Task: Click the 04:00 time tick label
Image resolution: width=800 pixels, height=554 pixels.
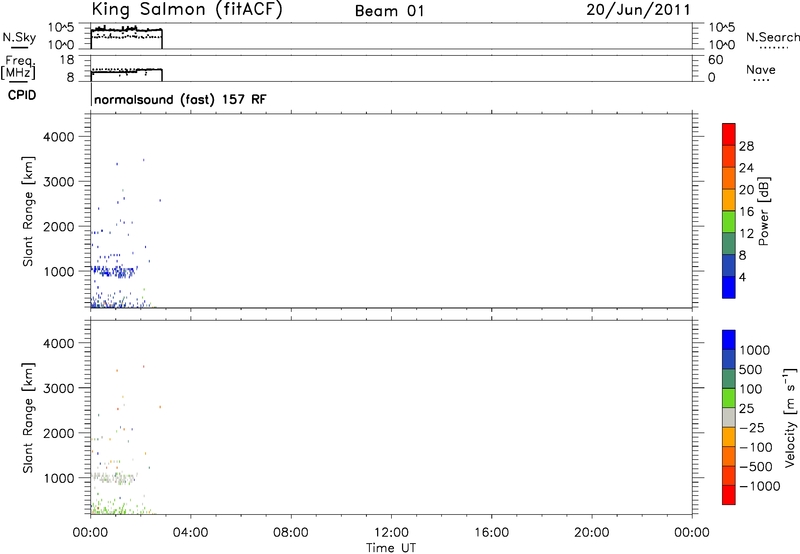Action: [191, 533]
